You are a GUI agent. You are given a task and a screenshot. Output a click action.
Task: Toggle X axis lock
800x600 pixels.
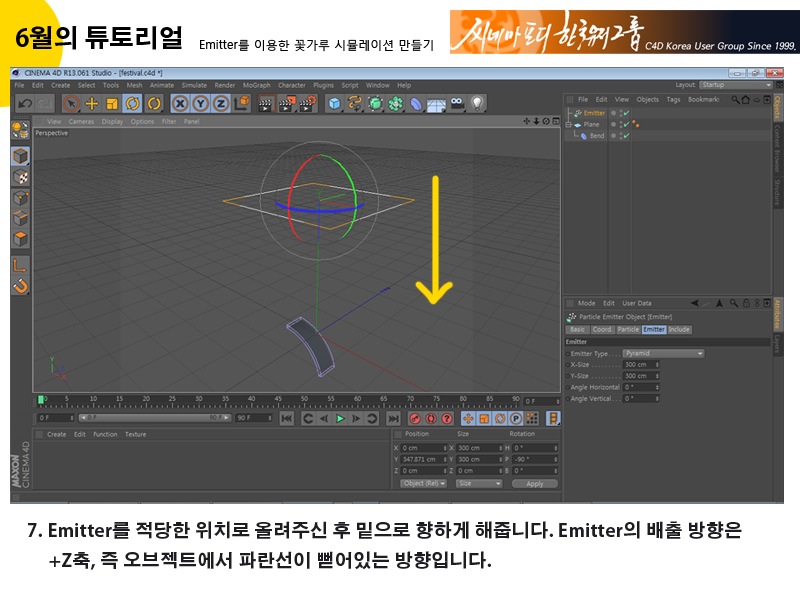pyautogui.click(x=180, y=104)
